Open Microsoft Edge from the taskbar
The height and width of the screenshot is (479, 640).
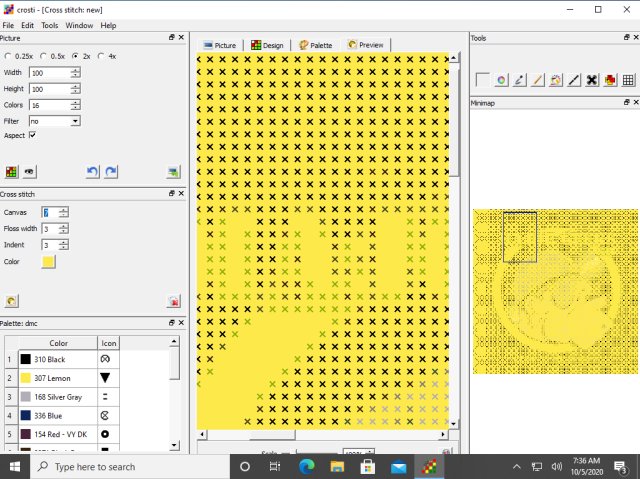coord(307,467)
